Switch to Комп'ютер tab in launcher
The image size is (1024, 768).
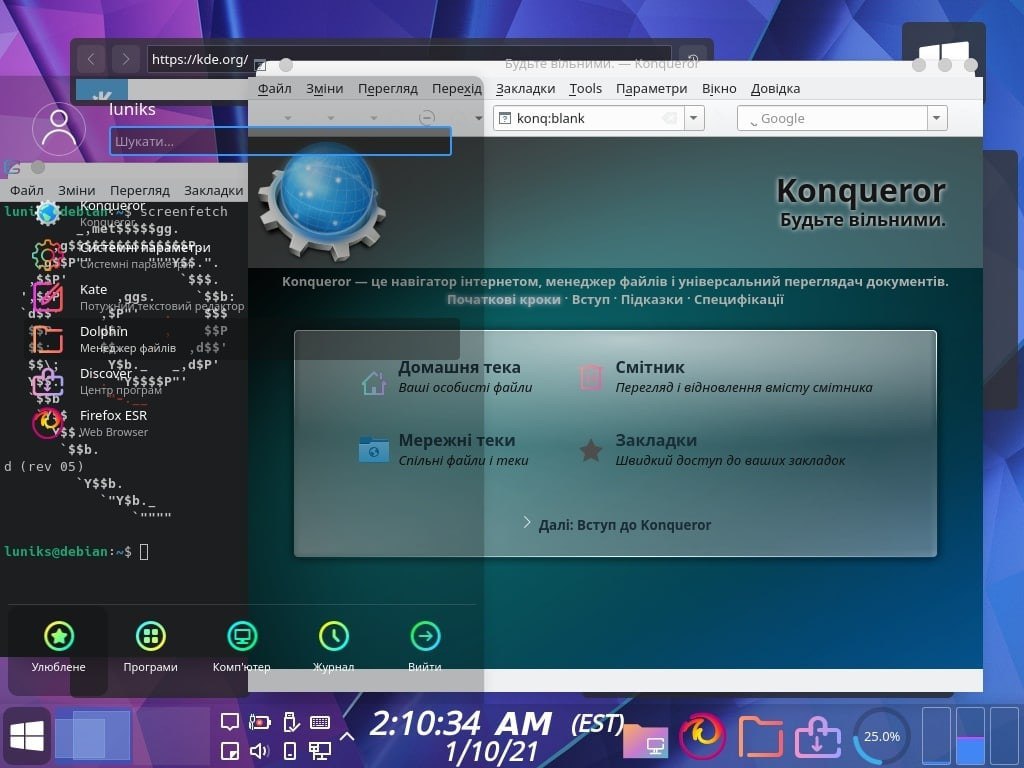242,647
